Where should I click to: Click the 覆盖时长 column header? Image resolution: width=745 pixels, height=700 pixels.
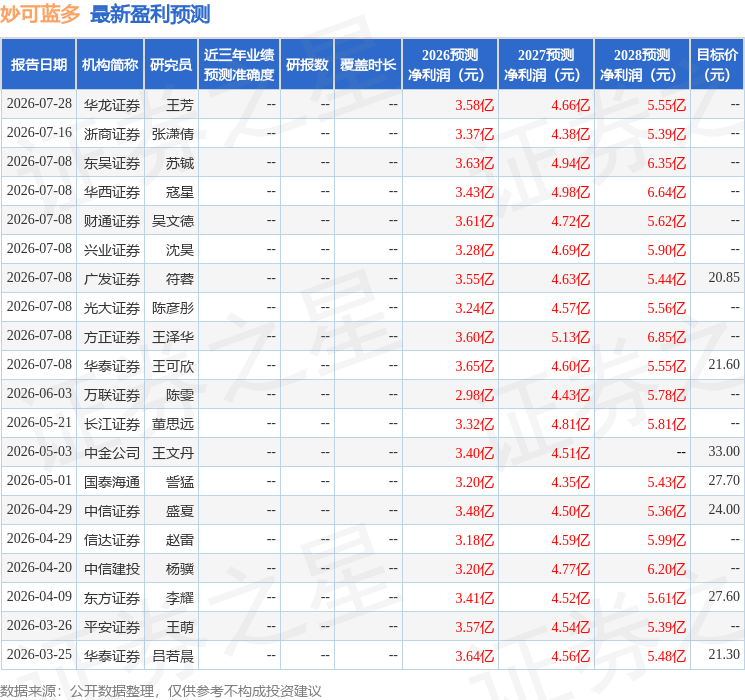click(x=368, y=65)
